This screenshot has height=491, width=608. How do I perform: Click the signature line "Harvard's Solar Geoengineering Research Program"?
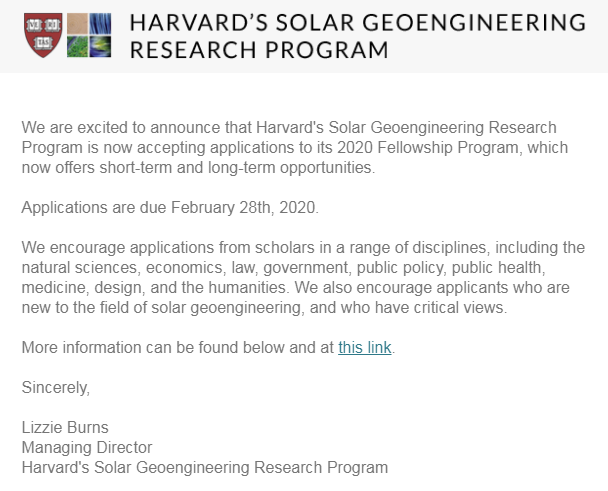pyautogui.click(x=204, y=467)
